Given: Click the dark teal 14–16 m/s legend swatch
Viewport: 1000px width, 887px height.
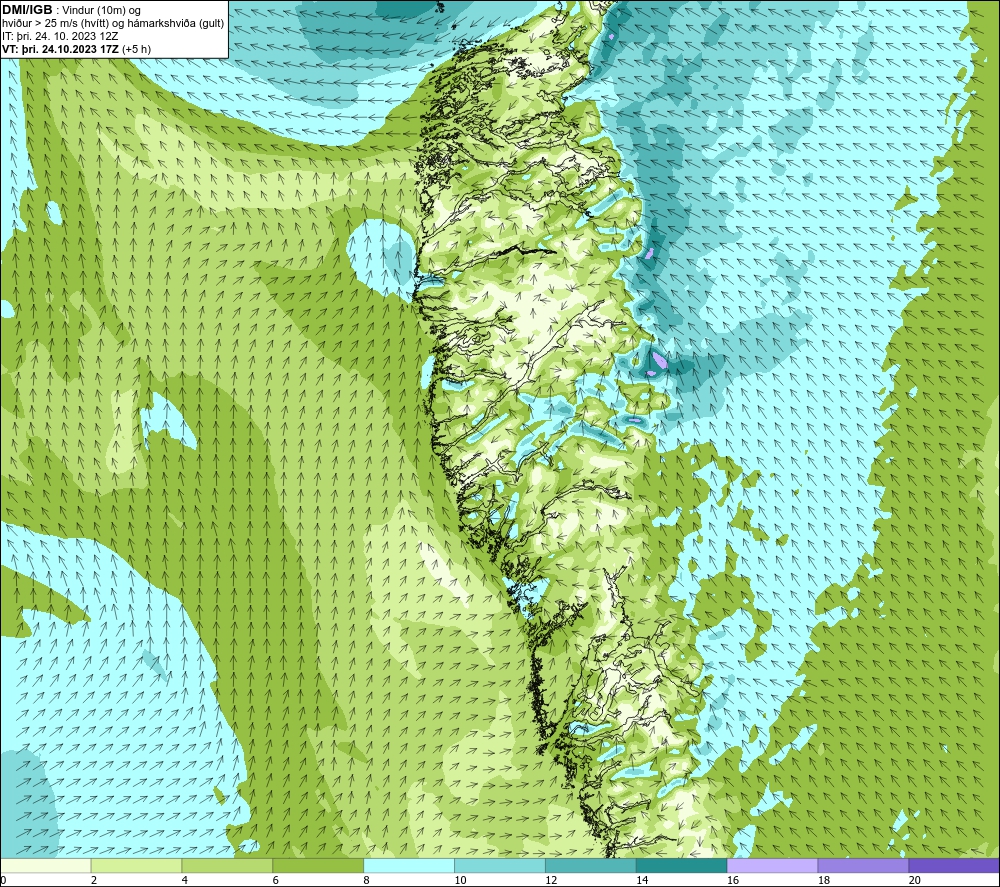Looking at the screenshot, I should tap(681, 865).
